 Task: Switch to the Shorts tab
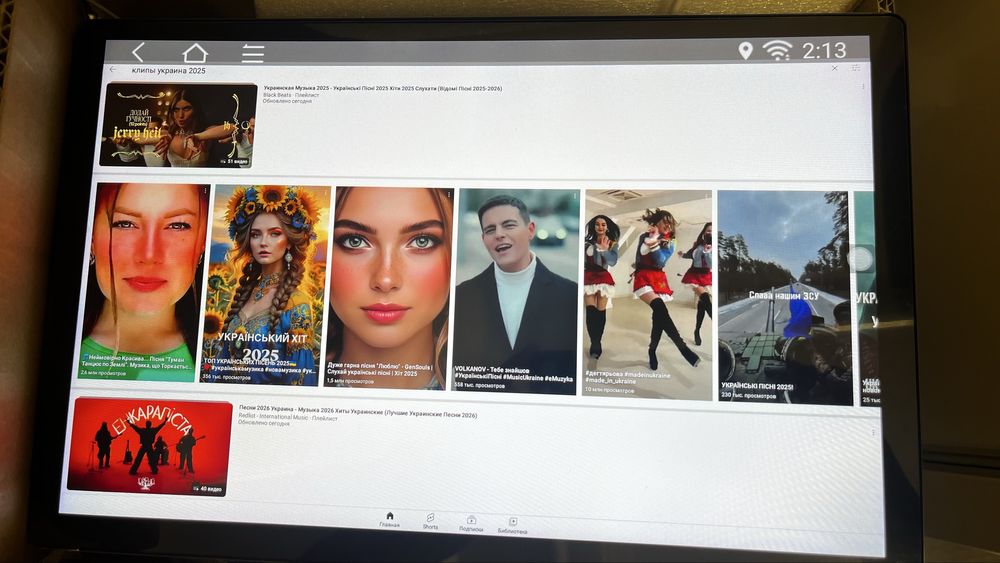point(430,522)
